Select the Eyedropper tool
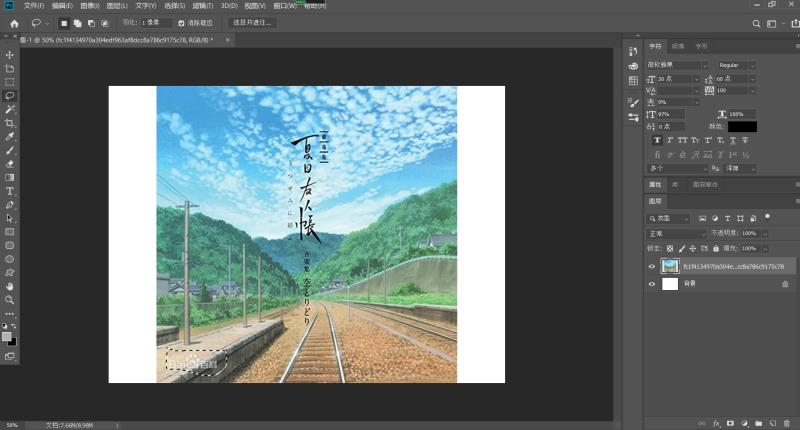The height and width of the screenshot is (430, 800). coord(10,137)
